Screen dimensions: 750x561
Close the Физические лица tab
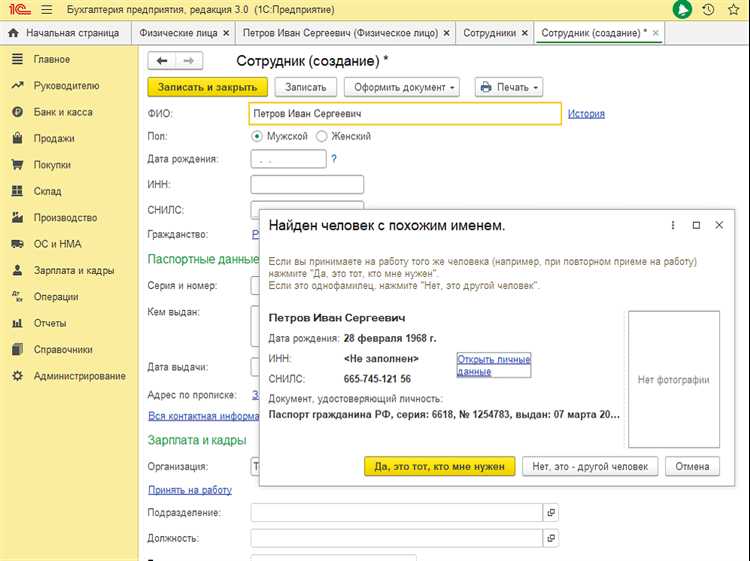point(226,33)
